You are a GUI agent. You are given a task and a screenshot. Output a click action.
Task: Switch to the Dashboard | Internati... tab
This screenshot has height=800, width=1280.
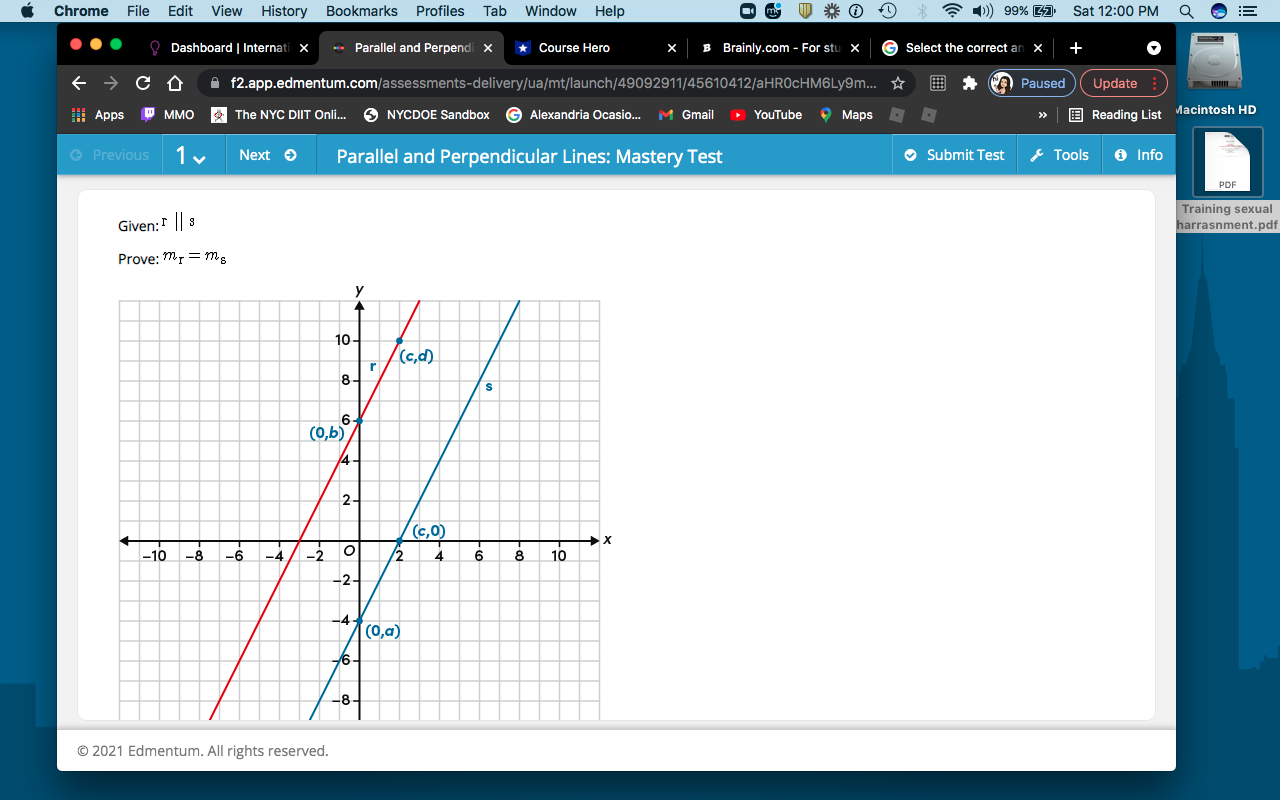click(227, 48)
